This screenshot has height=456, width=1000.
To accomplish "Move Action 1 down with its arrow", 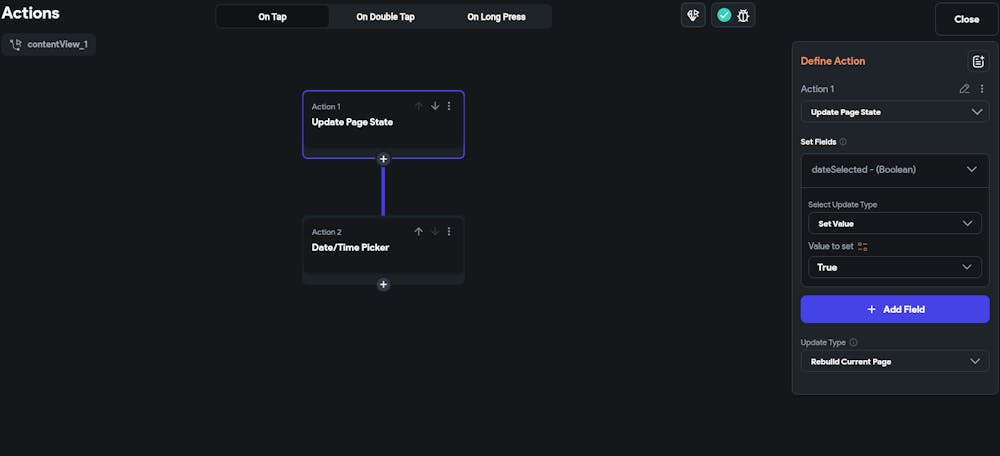I will (x=435, y=106).
